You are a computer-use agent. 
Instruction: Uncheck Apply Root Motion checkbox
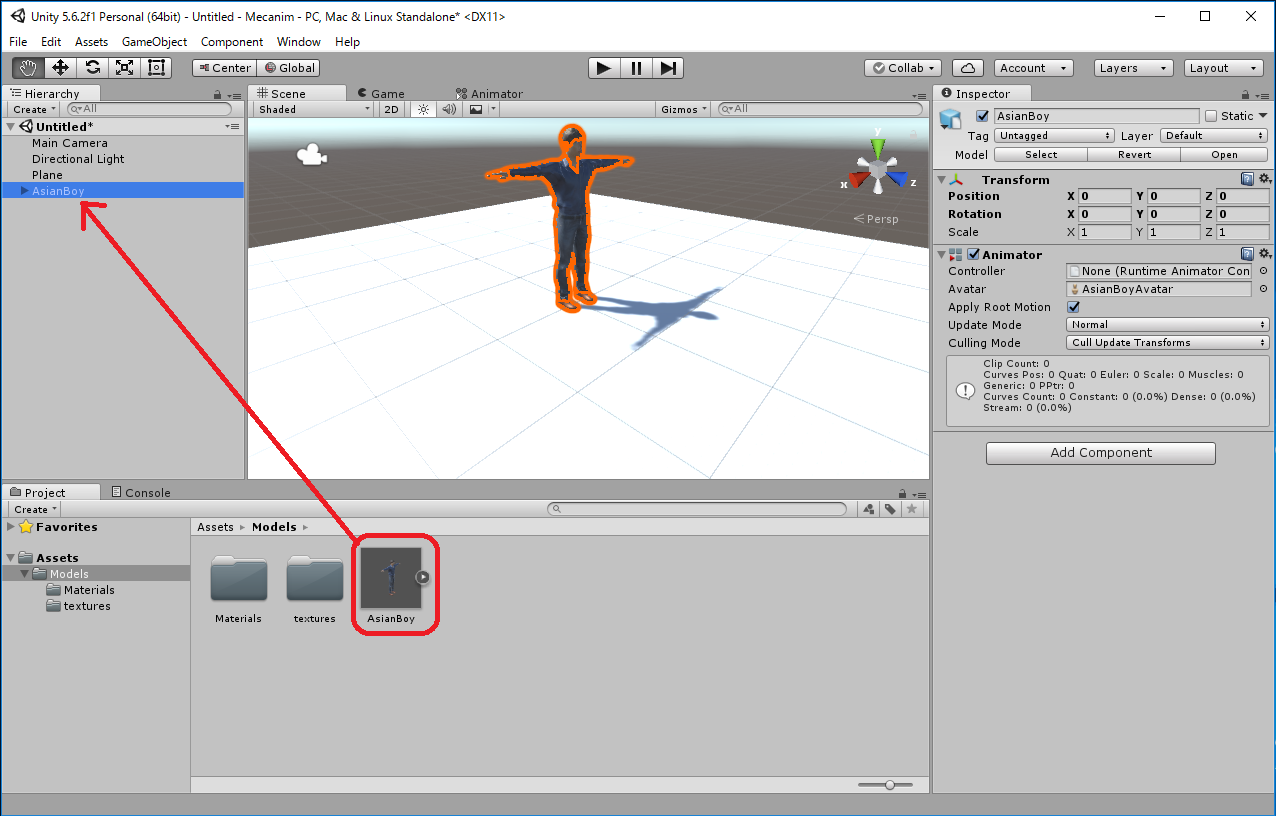click(1074, 307)
